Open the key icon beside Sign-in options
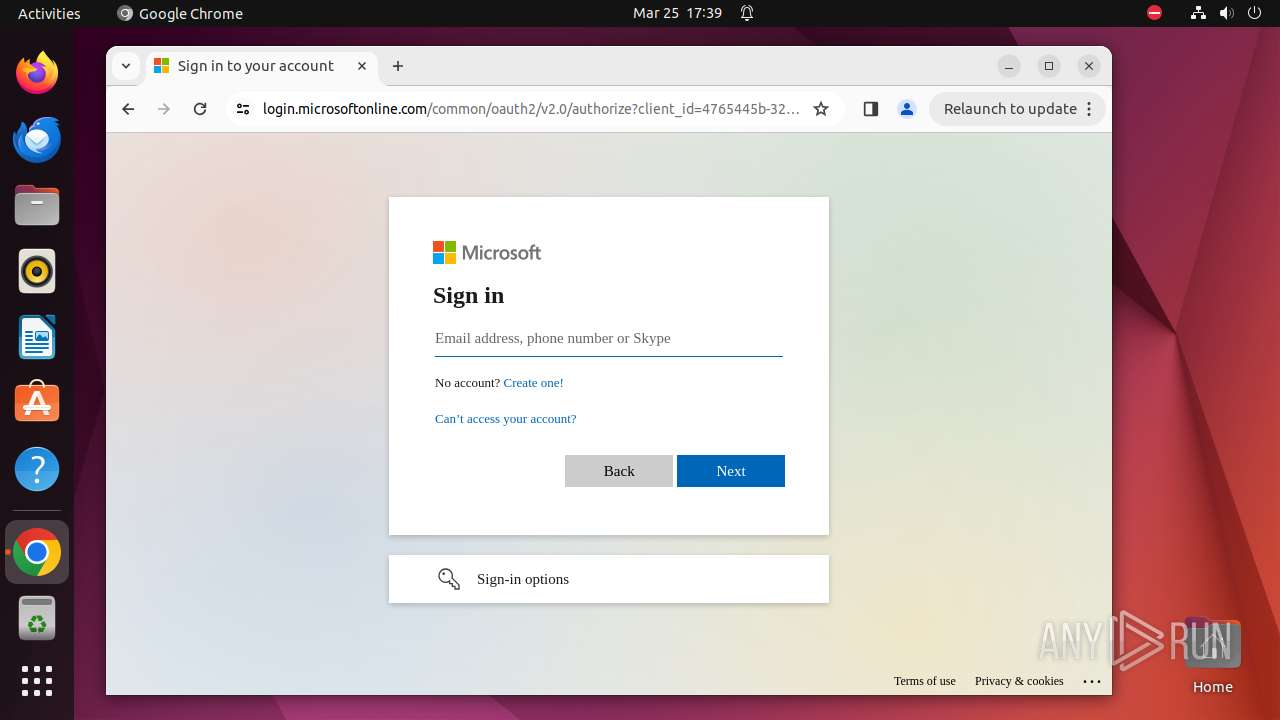The width and height of the screenshot is (1280, 720). pyautogui.click(x=449, y=579)
